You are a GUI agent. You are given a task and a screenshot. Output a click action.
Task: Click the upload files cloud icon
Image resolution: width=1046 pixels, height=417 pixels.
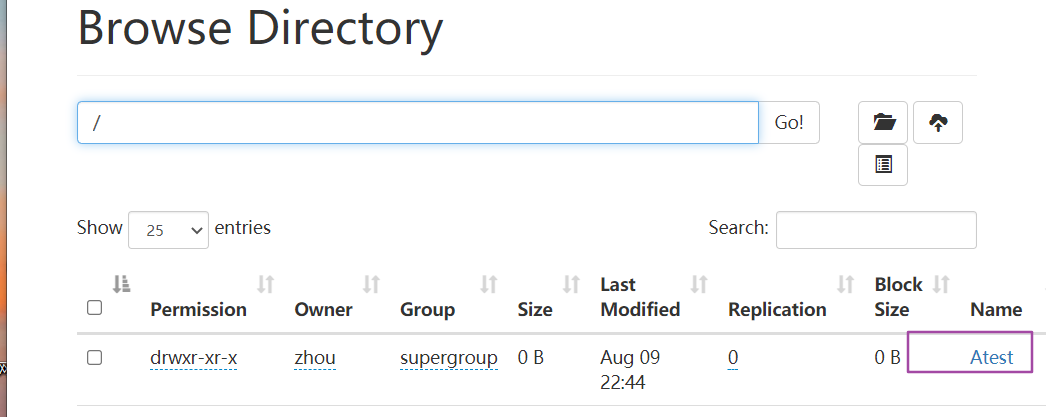click(937, 123)
